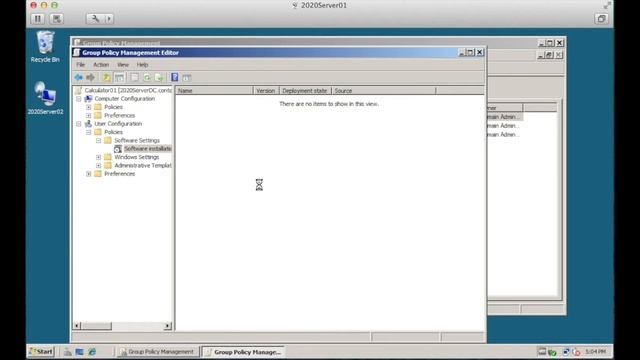Screen dimensions: 640x360
Task: Click the Forward arrow in the editor toolbar
Action: [x=90, y=78]
